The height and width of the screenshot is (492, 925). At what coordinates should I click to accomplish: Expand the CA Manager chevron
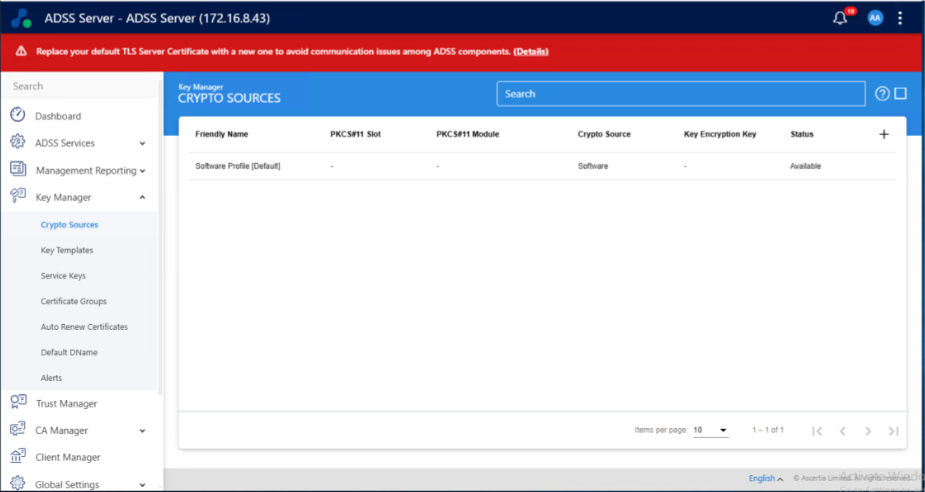142,431
